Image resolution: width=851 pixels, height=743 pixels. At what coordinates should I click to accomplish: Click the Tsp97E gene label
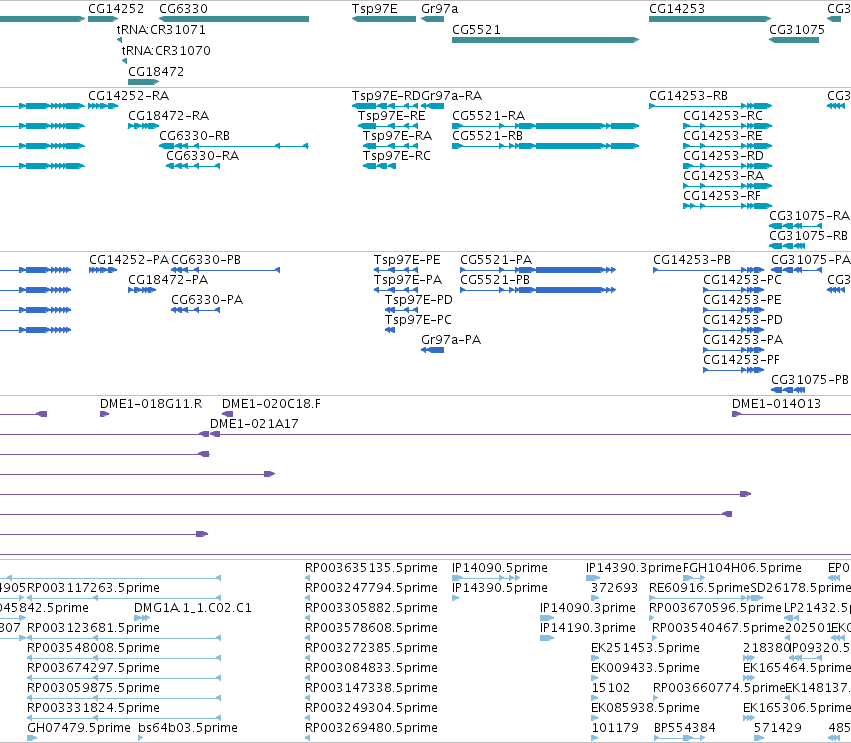374,9
